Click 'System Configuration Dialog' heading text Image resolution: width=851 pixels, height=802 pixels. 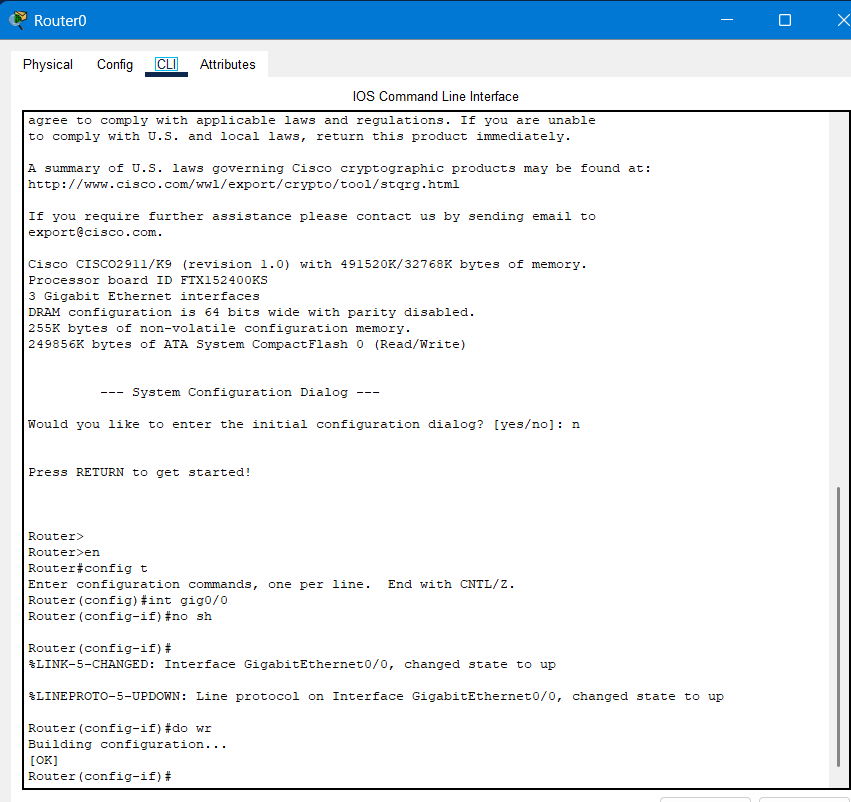pos(240,392)
